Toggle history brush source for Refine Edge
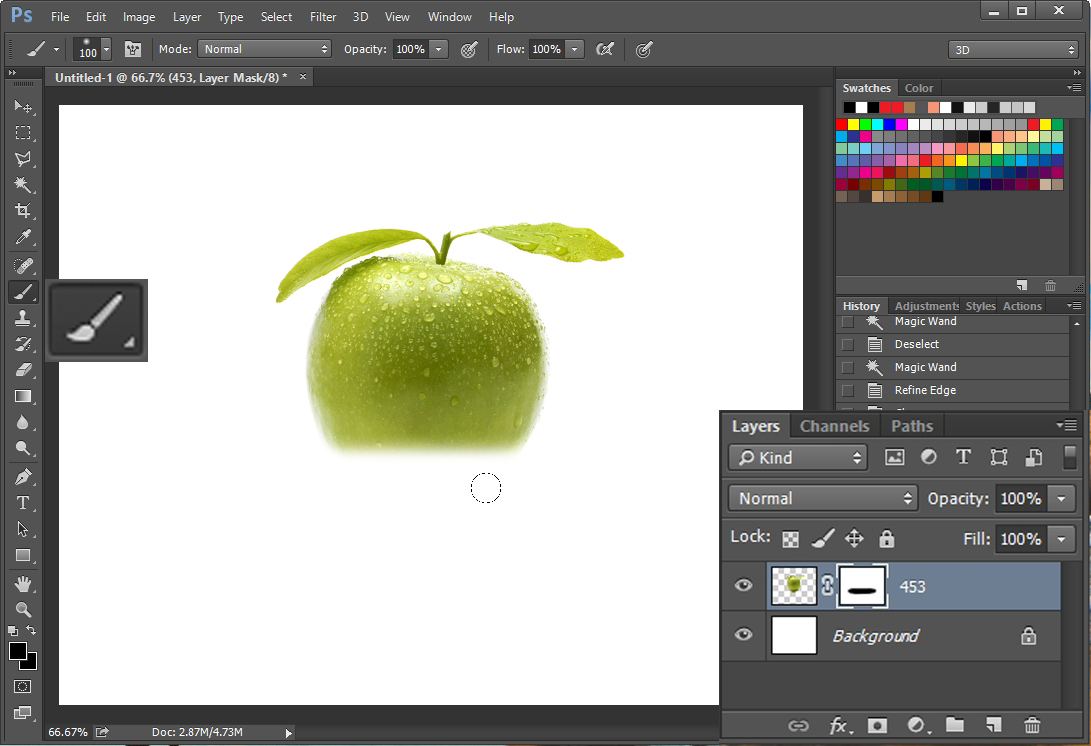 (x=847, y=390)
